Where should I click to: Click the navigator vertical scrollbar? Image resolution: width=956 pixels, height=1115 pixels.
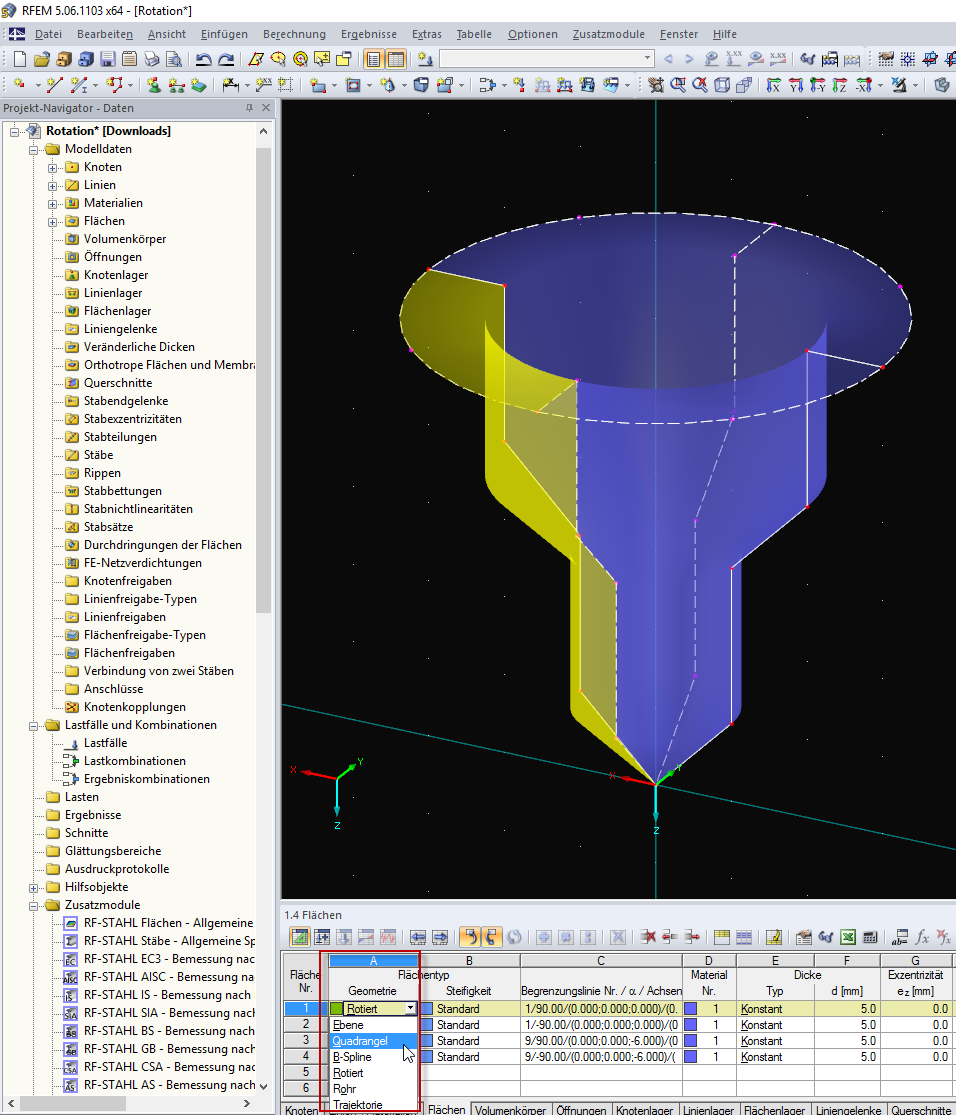tap(263, 380)
